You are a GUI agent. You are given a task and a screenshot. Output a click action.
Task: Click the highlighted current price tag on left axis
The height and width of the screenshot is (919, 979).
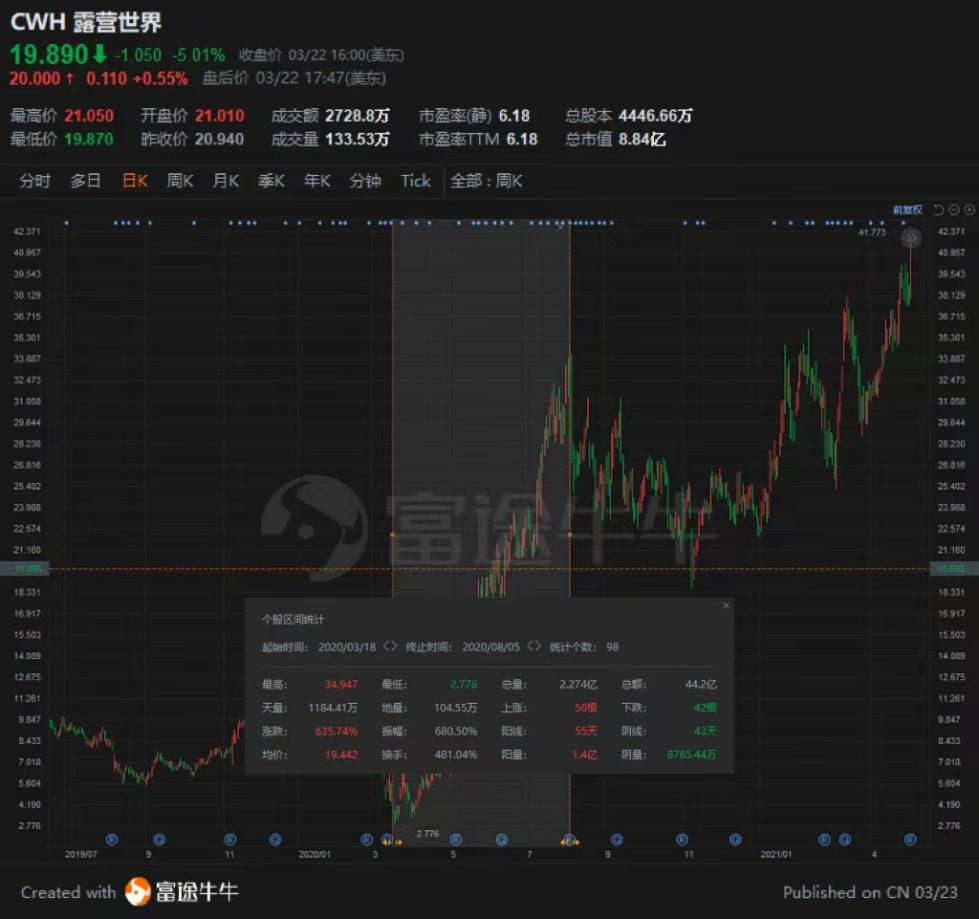point(25,569)
